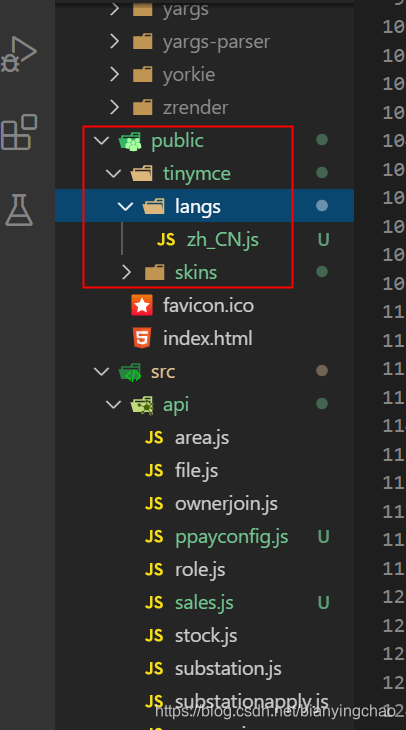406x730 pixels.
Task: Select the langs folder label
Action: click(198, 207)
